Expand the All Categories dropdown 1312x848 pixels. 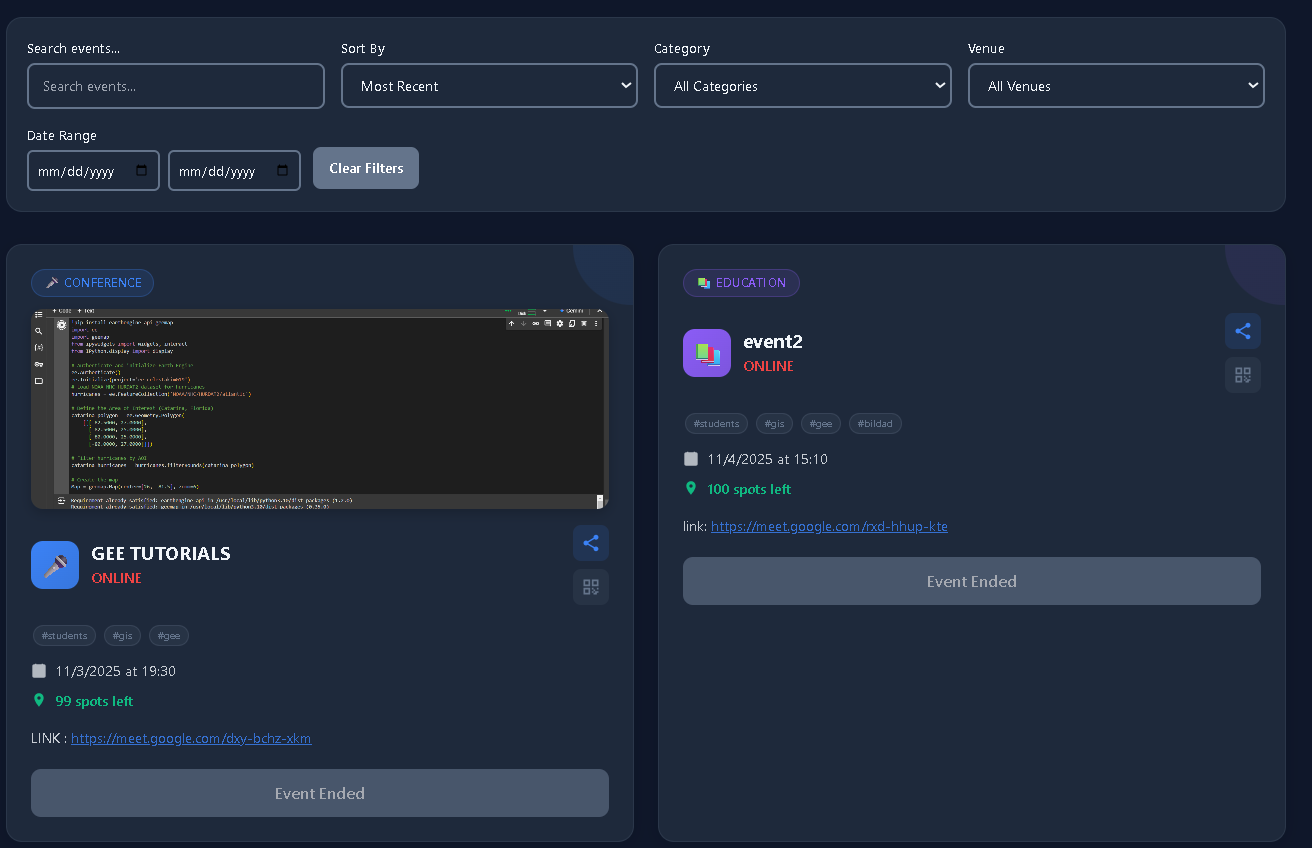tap(803, 86)
